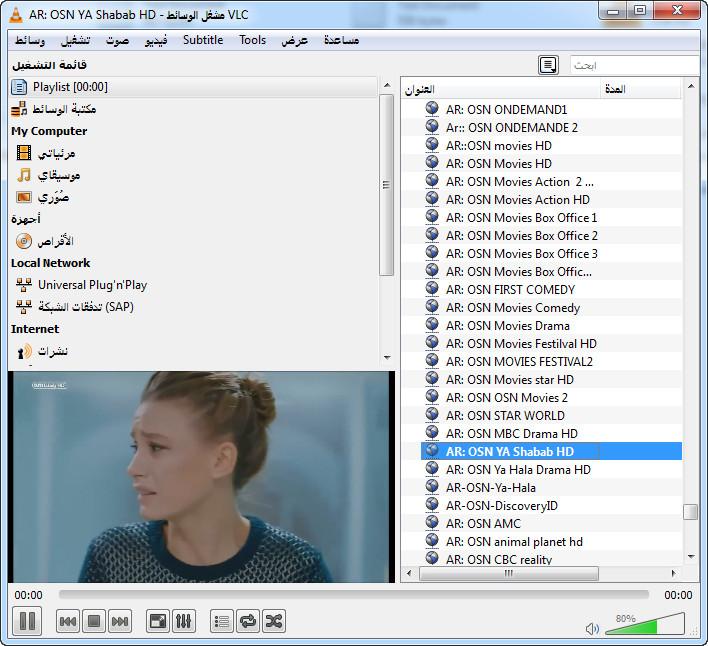Toggle the playlist view button
This screenshot has width=708, height=646.
tap(222, 622)
